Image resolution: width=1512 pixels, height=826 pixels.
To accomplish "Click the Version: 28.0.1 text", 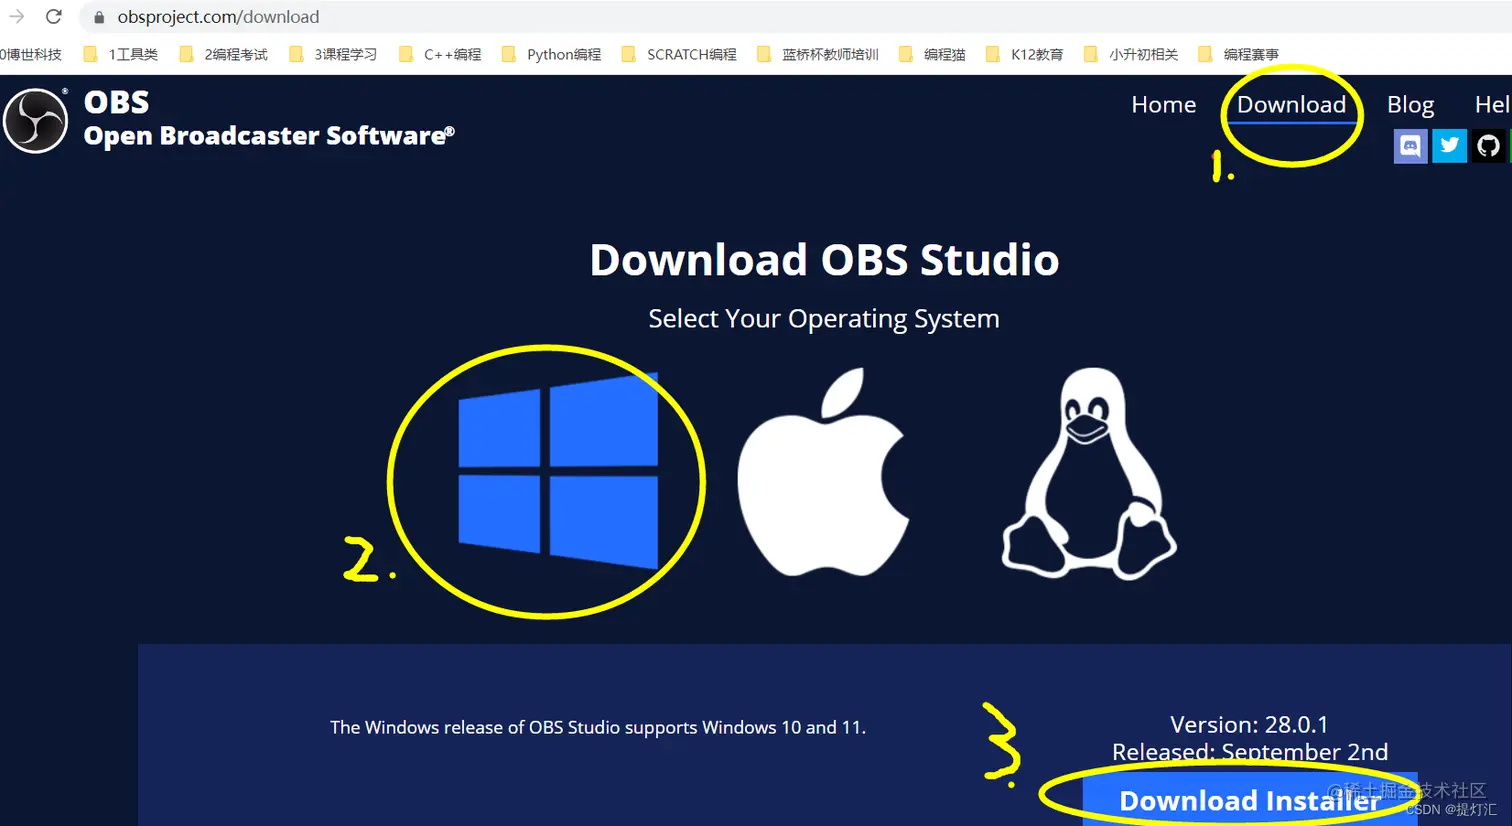I will [x=1249, y=724].
